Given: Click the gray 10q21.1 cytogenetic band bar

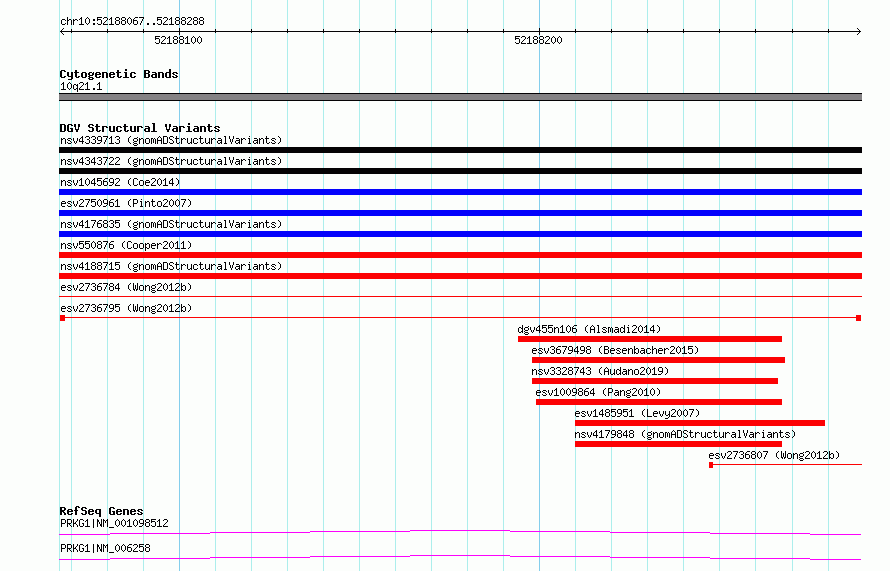Looking at the screenshot, I should [460, 97].
